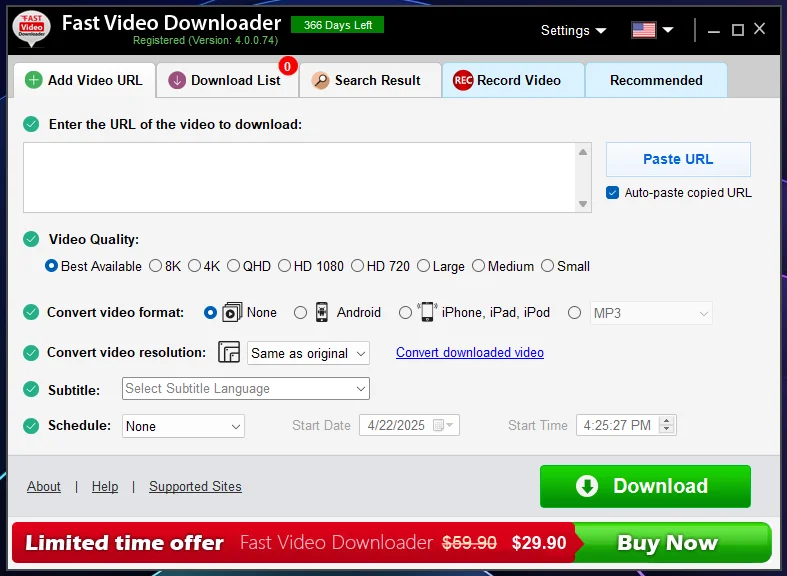Switch to the Download List tab

(x=228, y=80)
